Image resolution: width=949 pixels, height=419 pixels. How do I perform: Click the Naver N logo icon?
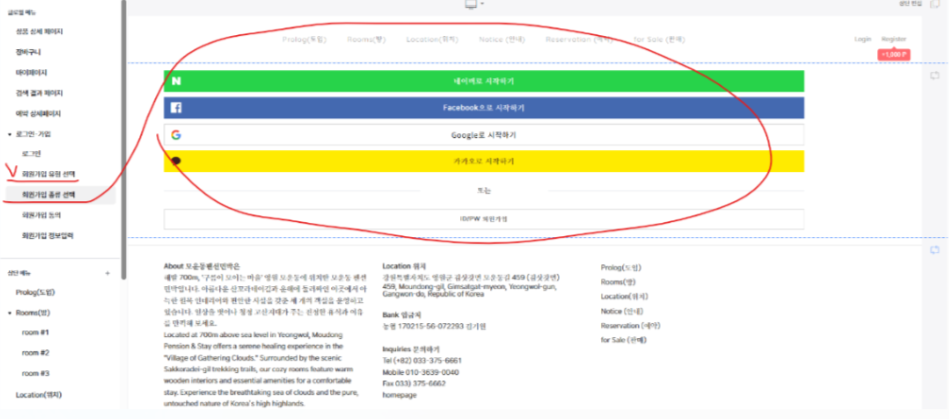(176, 81)
